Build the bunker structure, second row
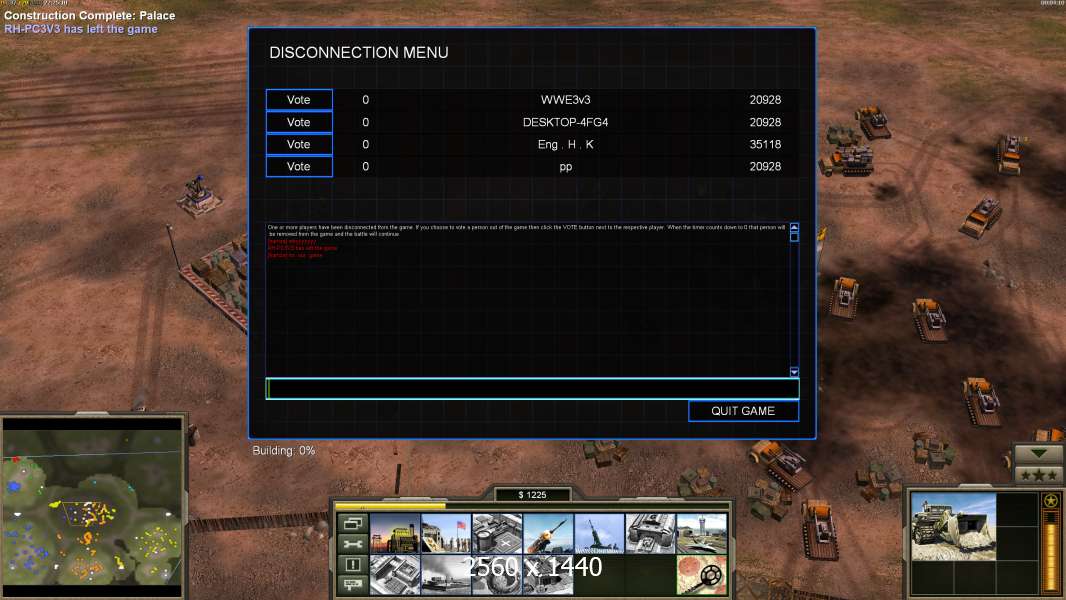 548,575
